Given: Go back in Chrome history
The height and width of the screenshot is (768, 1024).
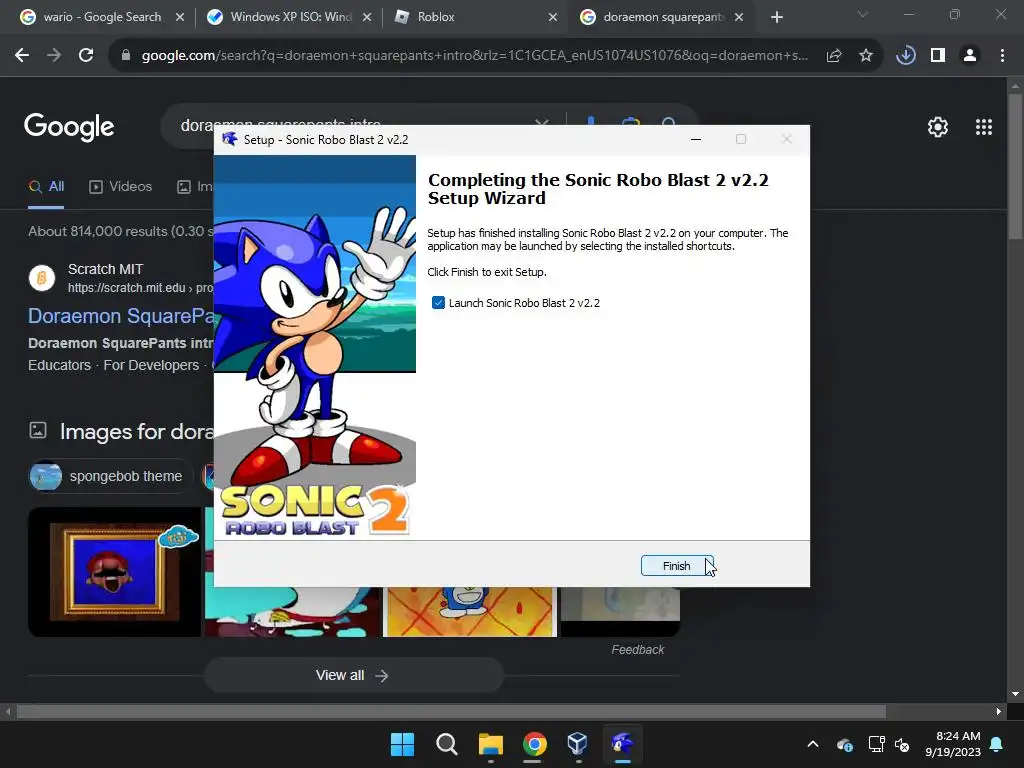Looking at the screenshot, I should pyautogui.click(x=22, y=56).
